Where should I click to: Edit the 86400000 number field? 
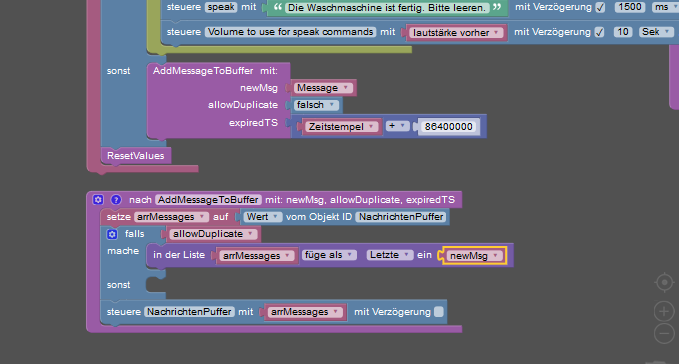(x=449, y=127)
